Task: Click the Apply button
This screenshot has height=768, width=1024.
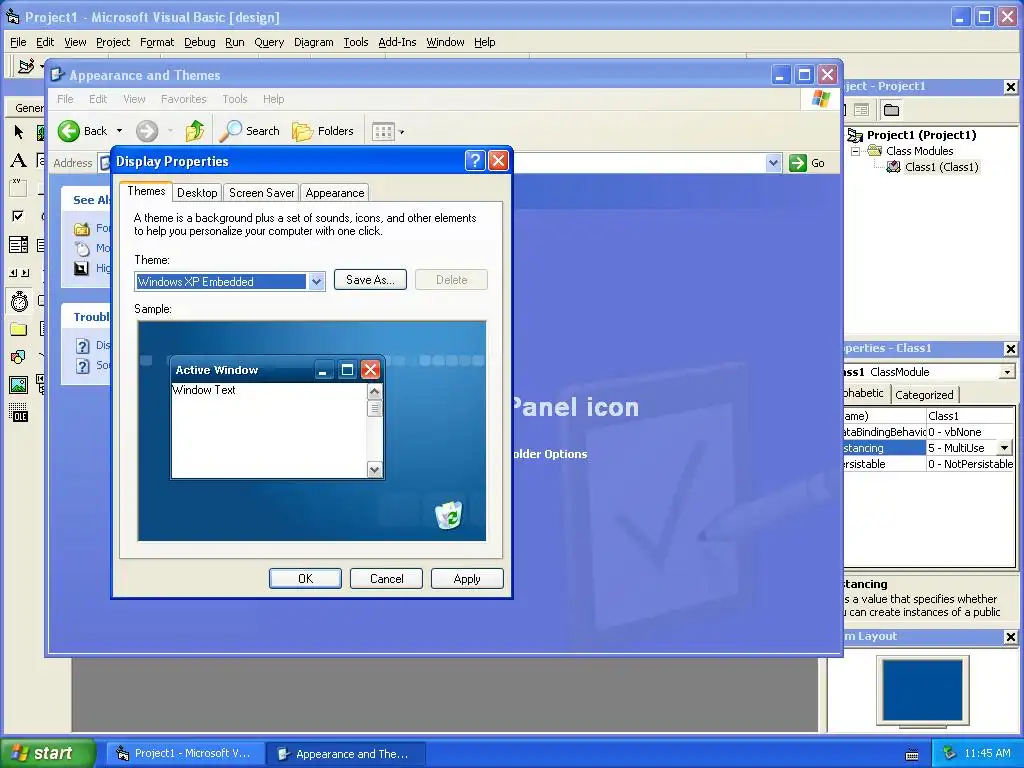Action: 467,579
